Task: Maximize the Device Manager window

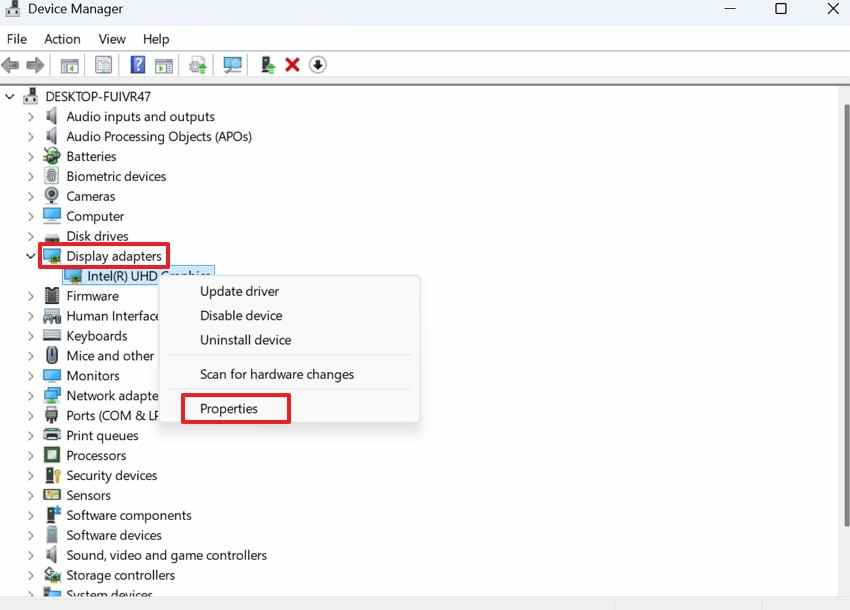Action: coord(781,9)
